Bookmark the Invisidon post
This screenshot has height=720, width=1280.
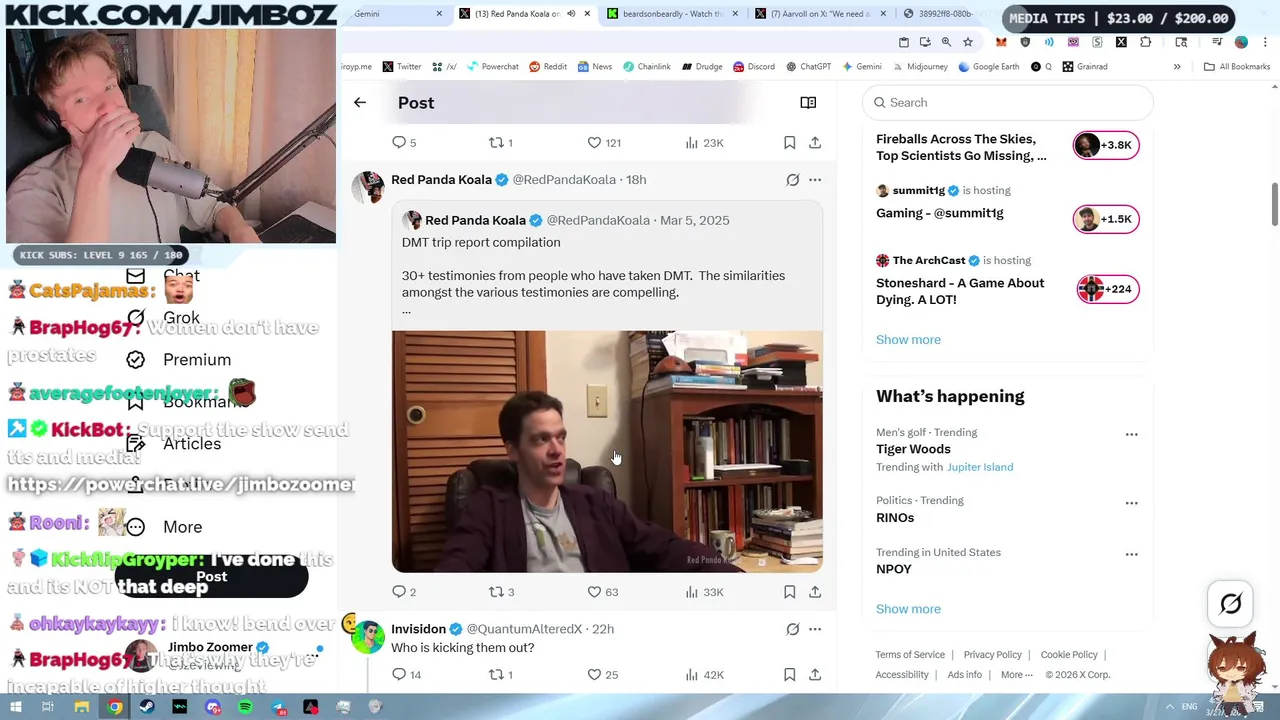pos(789,675)
